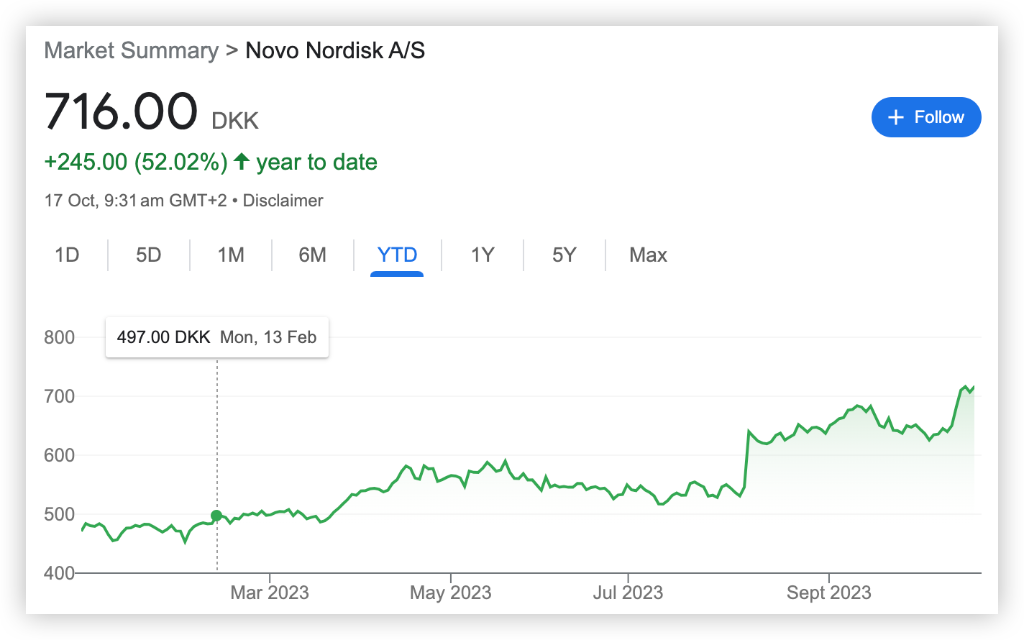
Task: Switch to the 5D time range
Action: [x=148, y=255]
